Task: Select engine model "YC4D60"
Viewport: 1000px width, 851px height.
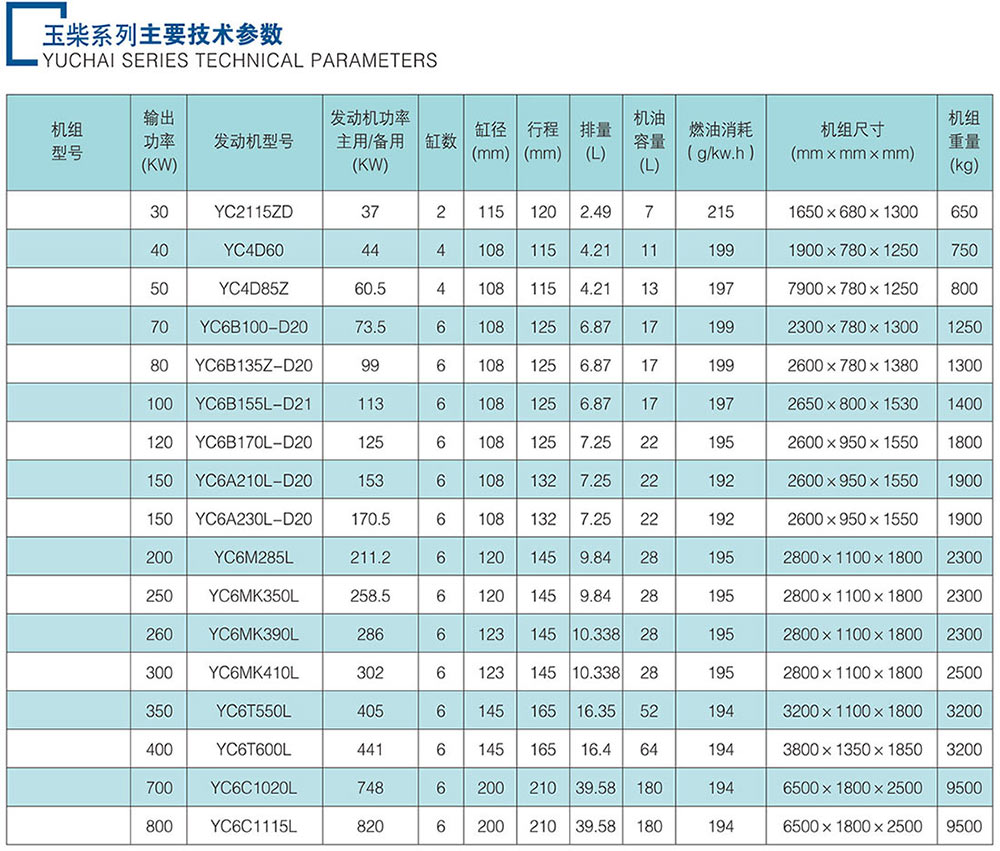Action: [x=254, y=250]
